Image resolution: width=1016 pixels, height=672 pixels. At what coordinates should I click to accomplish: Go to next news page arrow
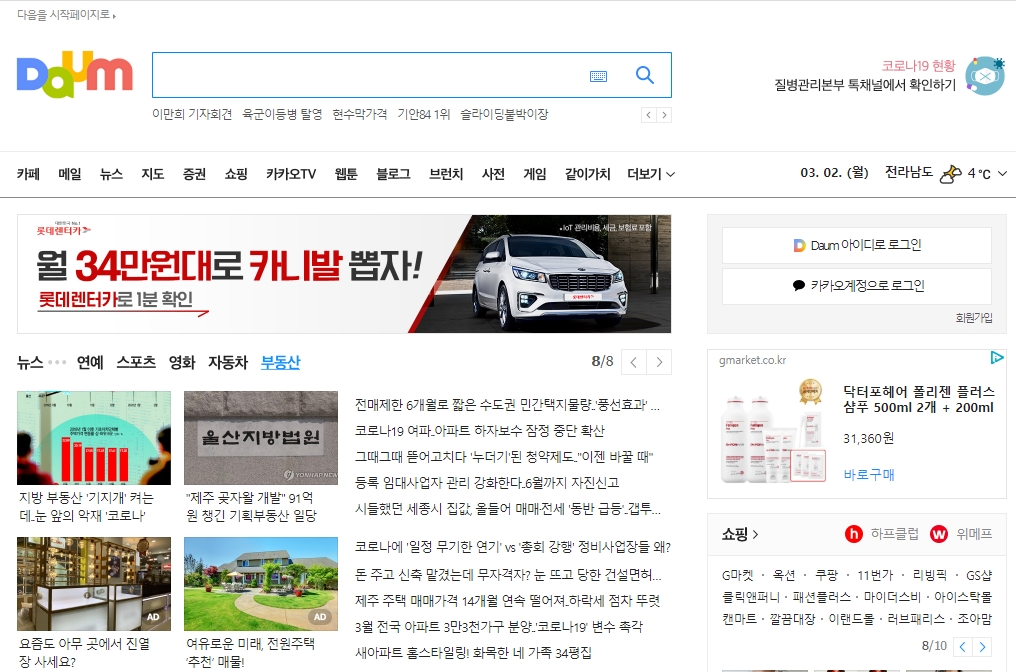point(659,362)
